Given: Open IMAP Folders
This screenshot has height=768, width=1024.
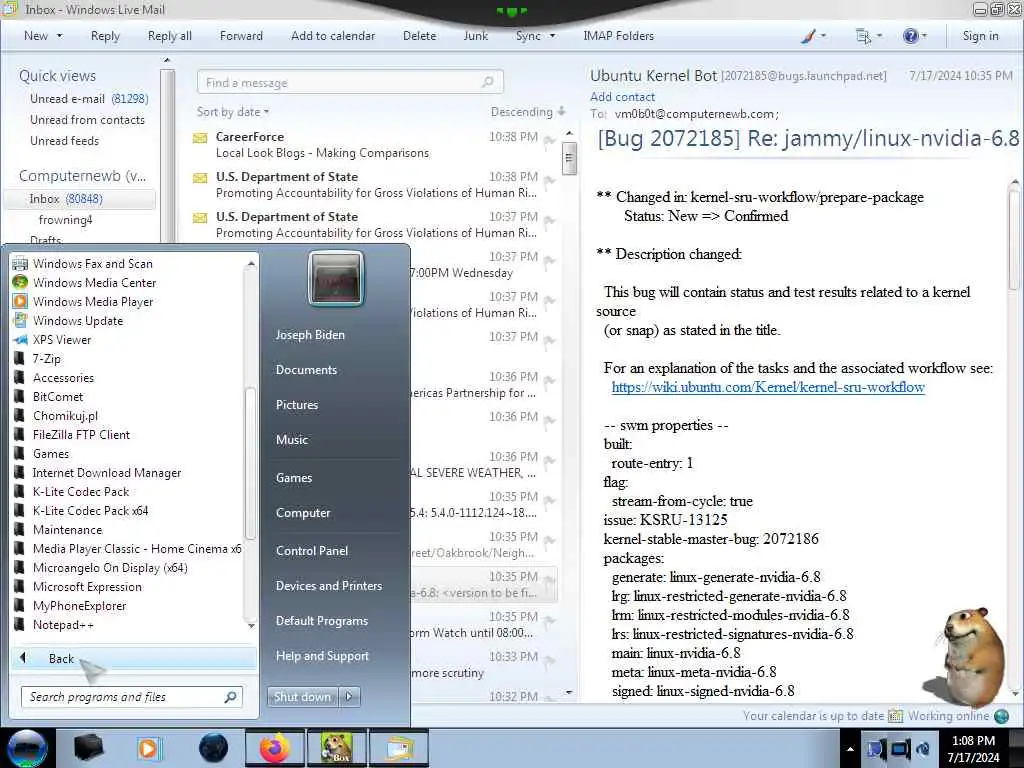Looking at the screenshot, I should (x=618, y=36).
